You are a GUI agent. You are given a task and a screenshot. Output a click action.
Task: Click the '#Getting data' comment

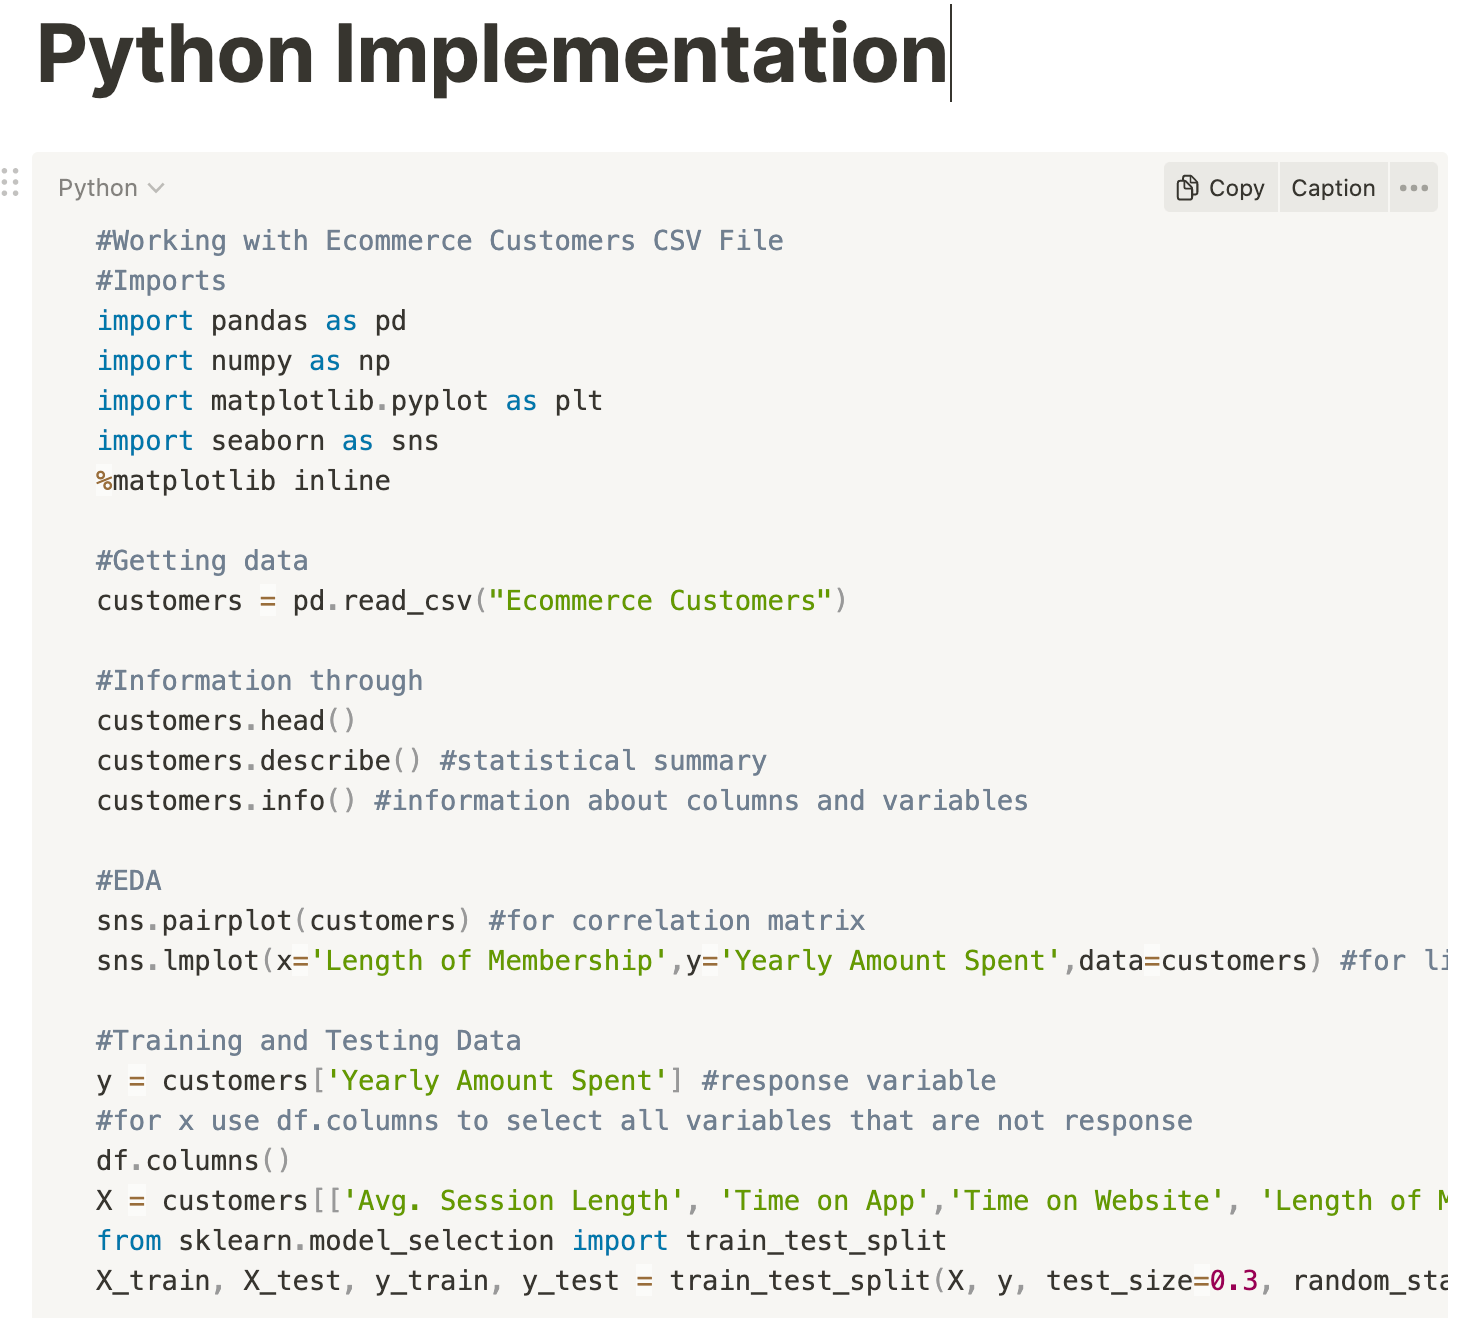(202, 561)
